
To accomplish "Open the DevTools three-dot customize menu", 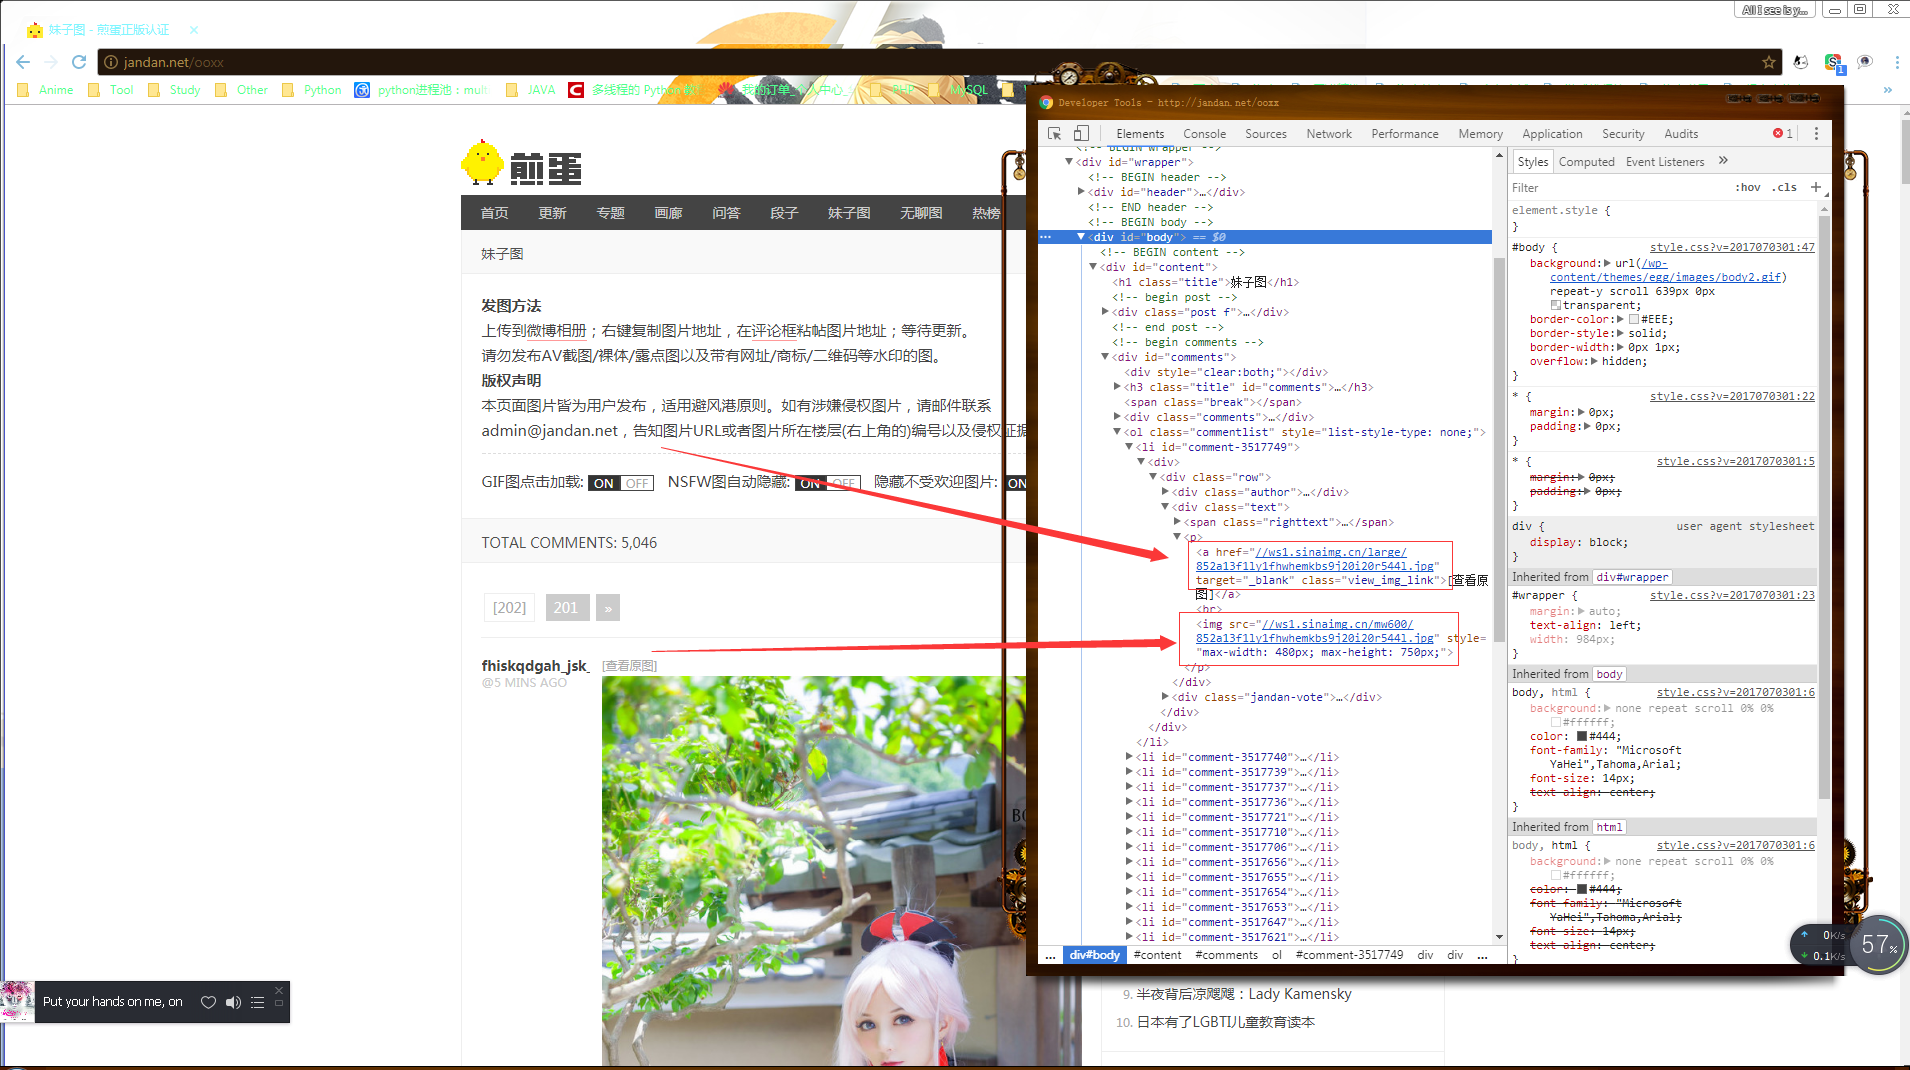I will point(1816,133).
